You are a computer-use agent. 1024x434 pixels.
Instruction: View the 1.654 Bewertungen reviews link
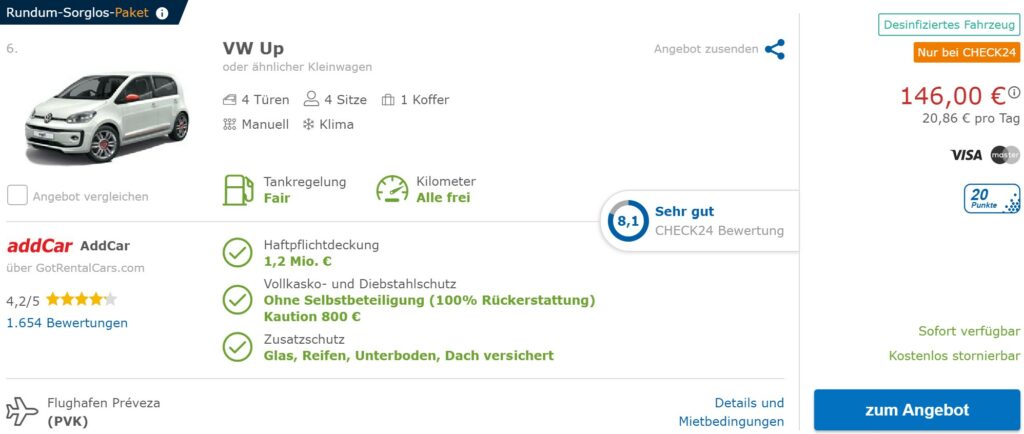click(67, 323)
